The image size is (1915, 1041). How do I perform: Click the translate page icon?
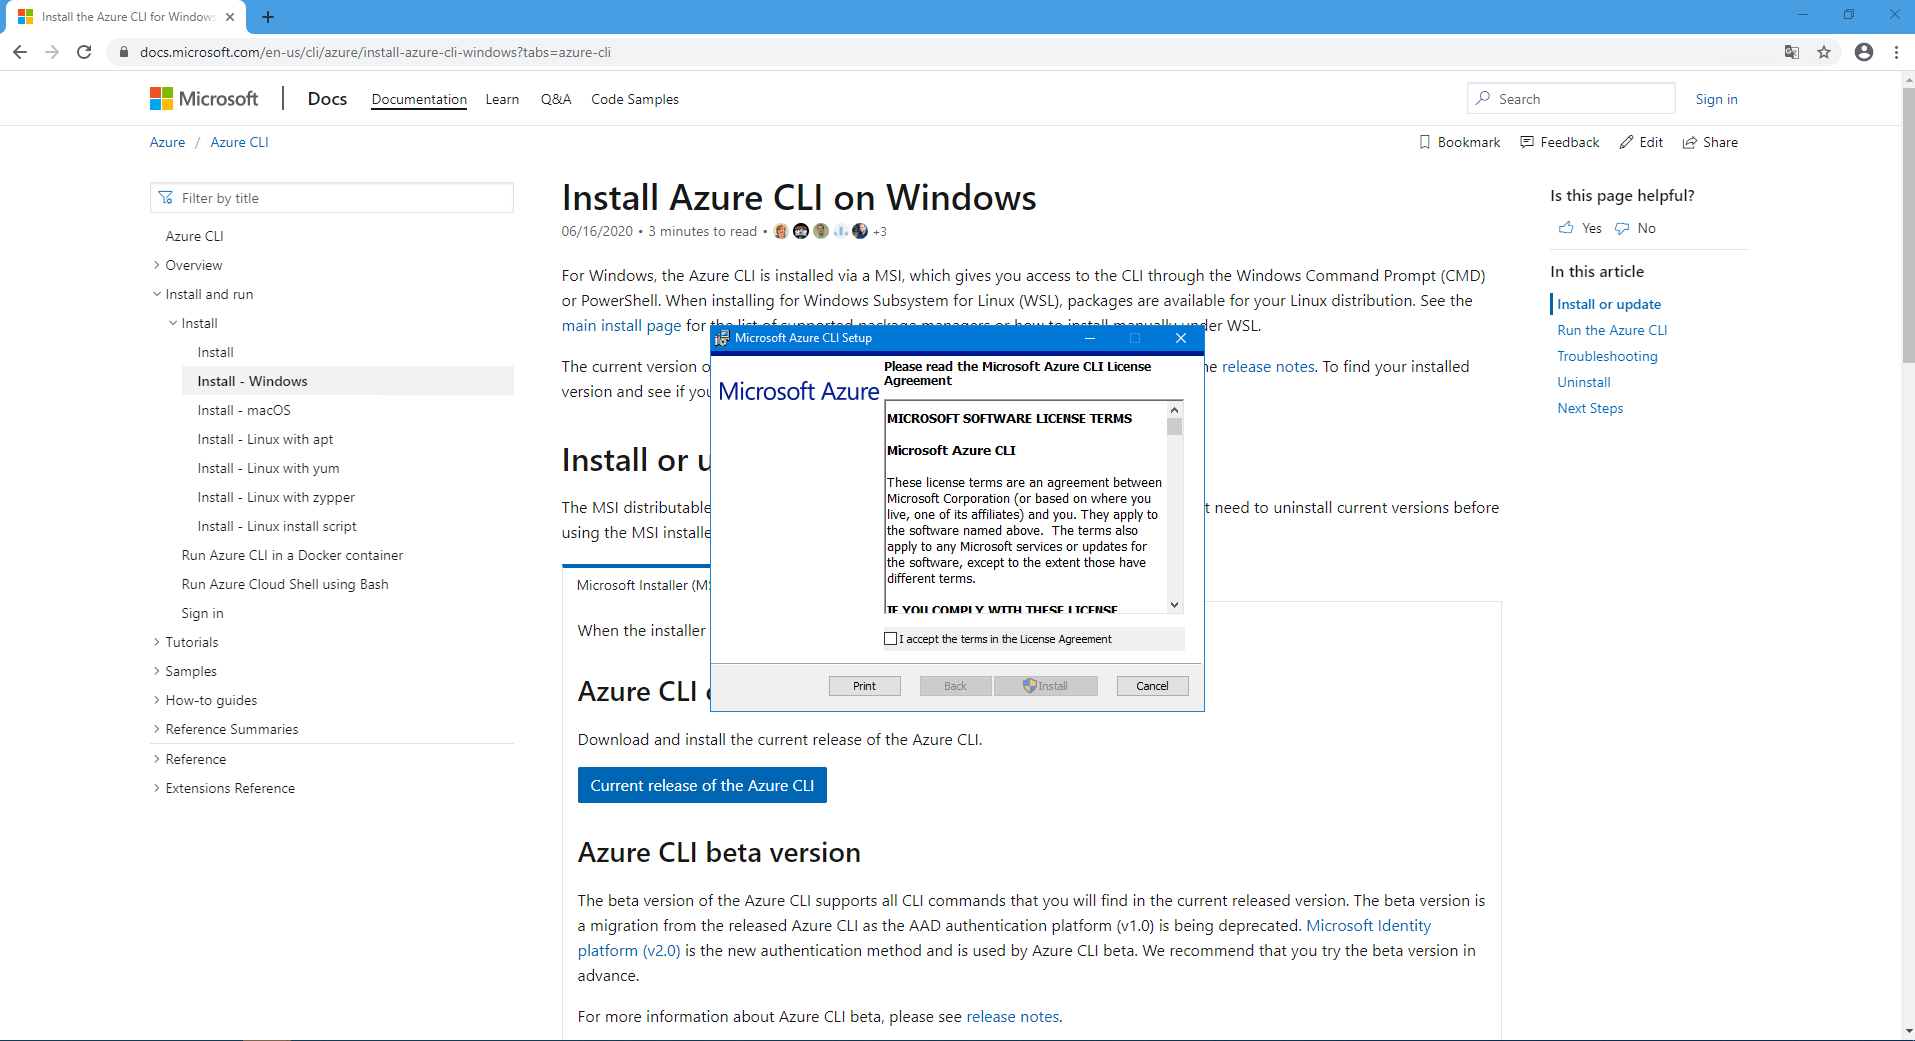coord(1792,52)
